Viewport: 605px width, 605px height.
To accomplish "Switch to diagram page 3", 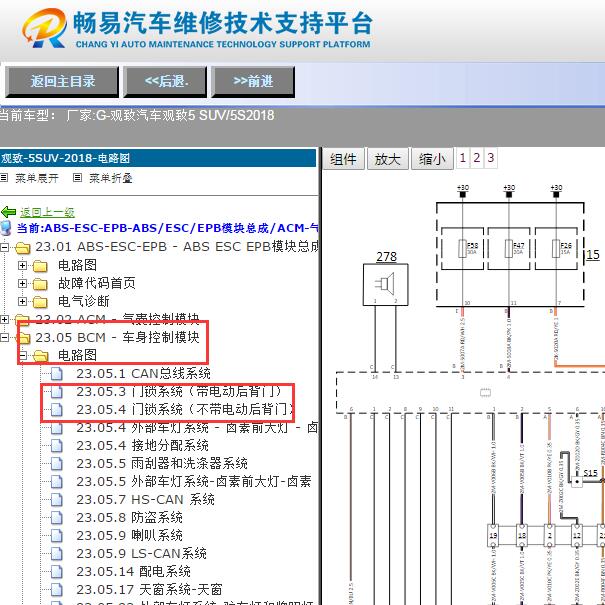I will 490,157.
